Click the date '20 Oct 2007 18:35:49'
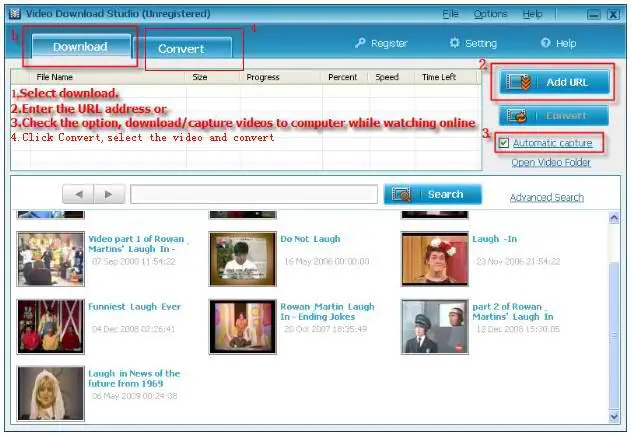This screenshot has height=435, width=631. tap(326, 329)
